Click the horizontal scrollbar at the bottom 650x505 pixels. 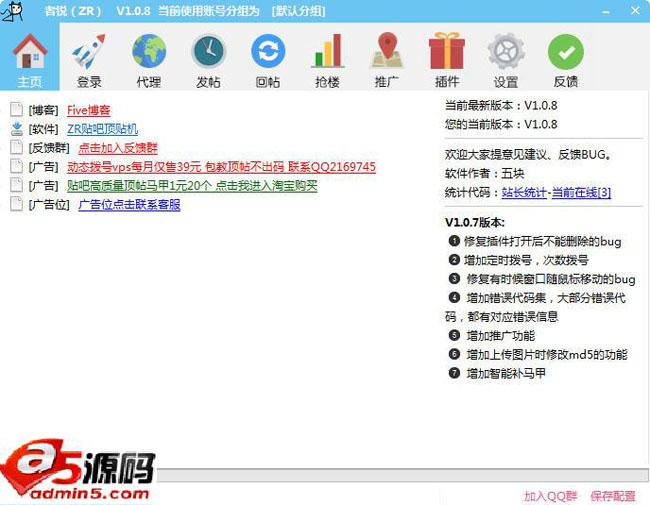tap(402, 476)
